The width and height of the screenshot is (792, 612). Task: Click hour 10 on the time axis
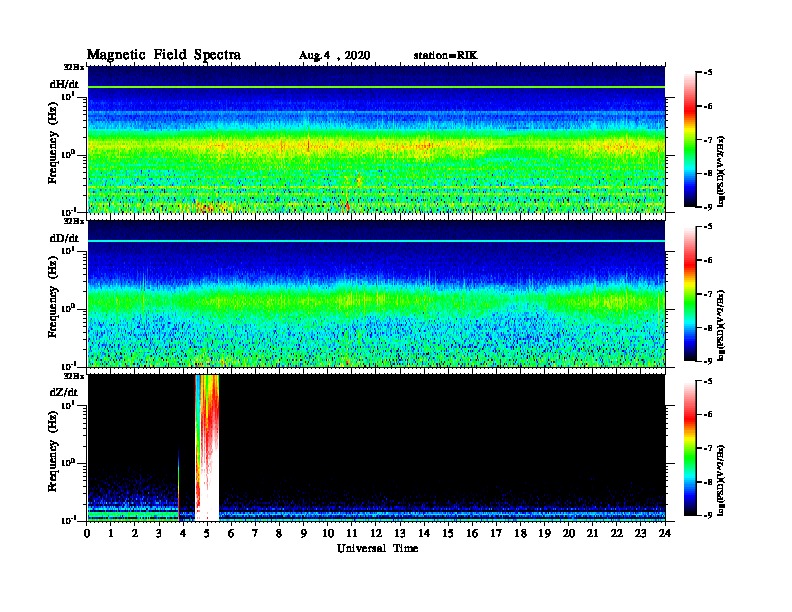tap(328, 533)
